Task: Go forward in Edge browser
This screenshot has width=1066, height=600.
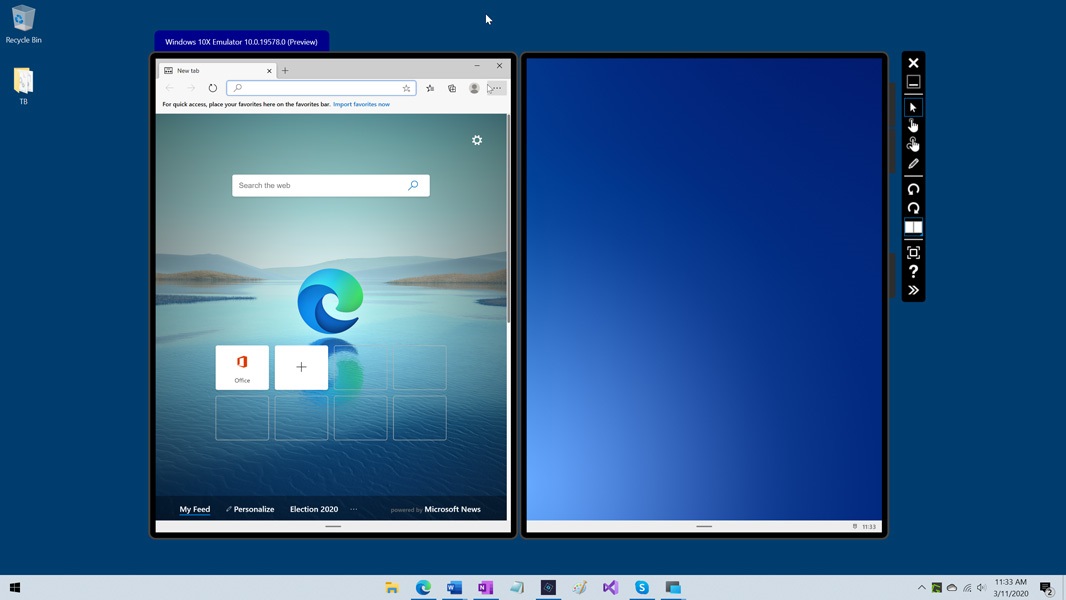Action: coord(191,88)
